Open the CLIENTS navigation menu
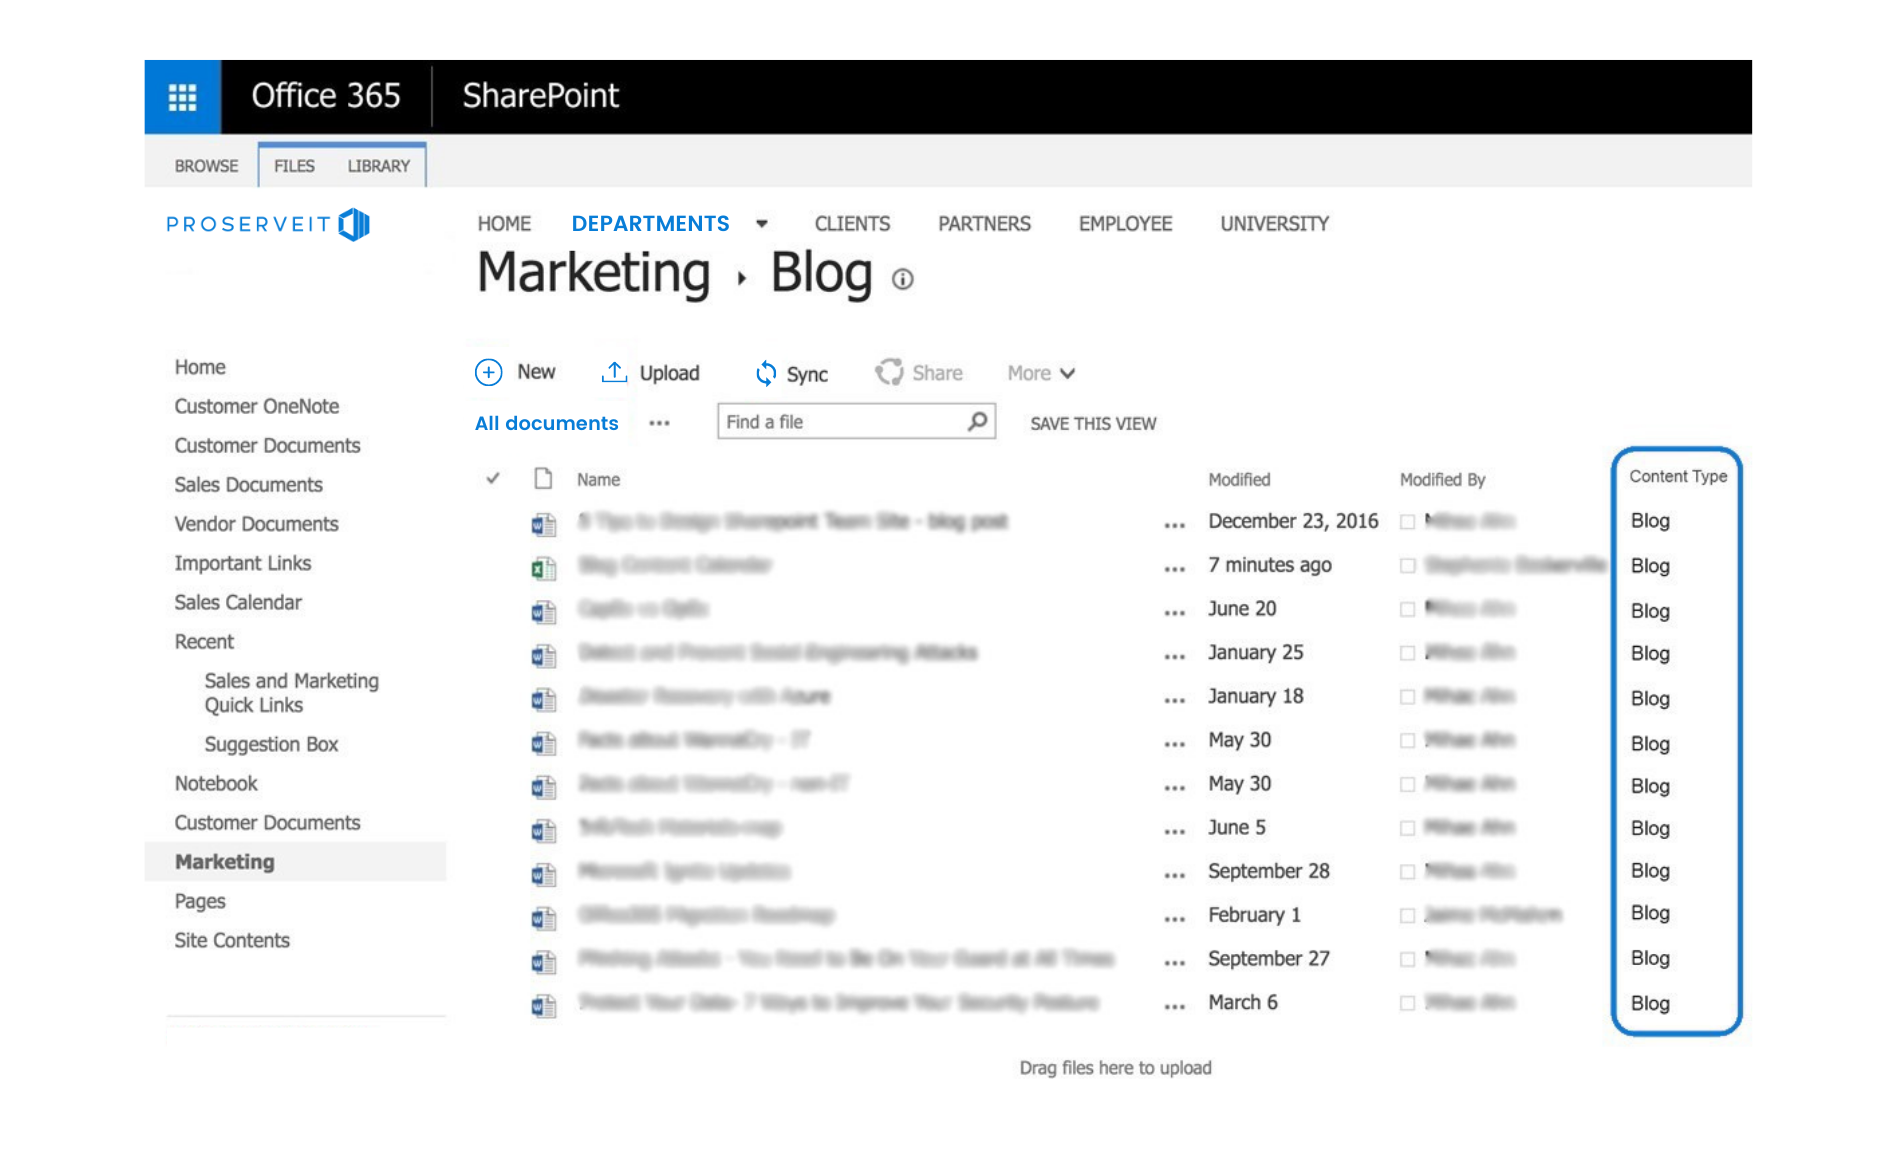 tap(851, 223)
